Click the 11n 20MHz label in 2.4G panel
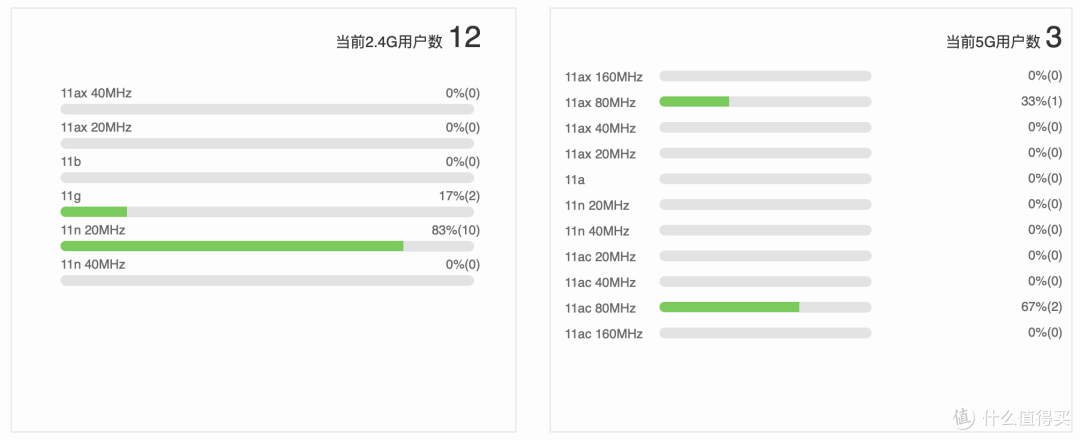The height and width of the screenshot is (440, 1080). click(x=93, y=230)
